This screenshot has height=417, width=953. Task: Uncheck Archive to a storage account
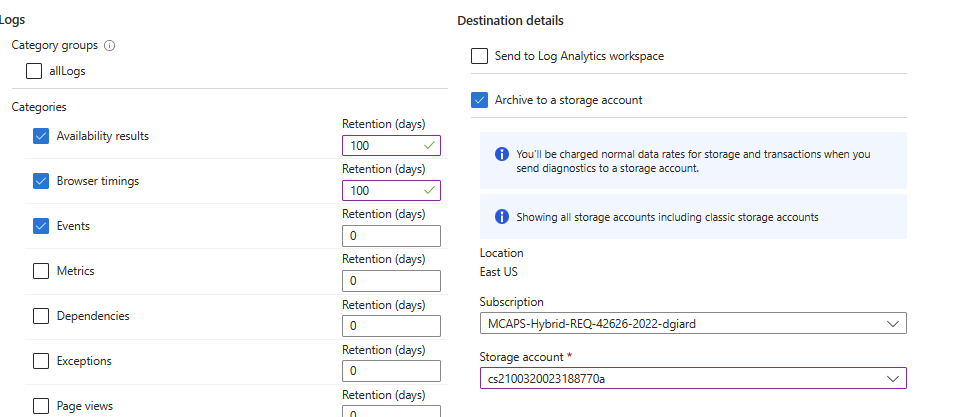[x=480, y=100]
